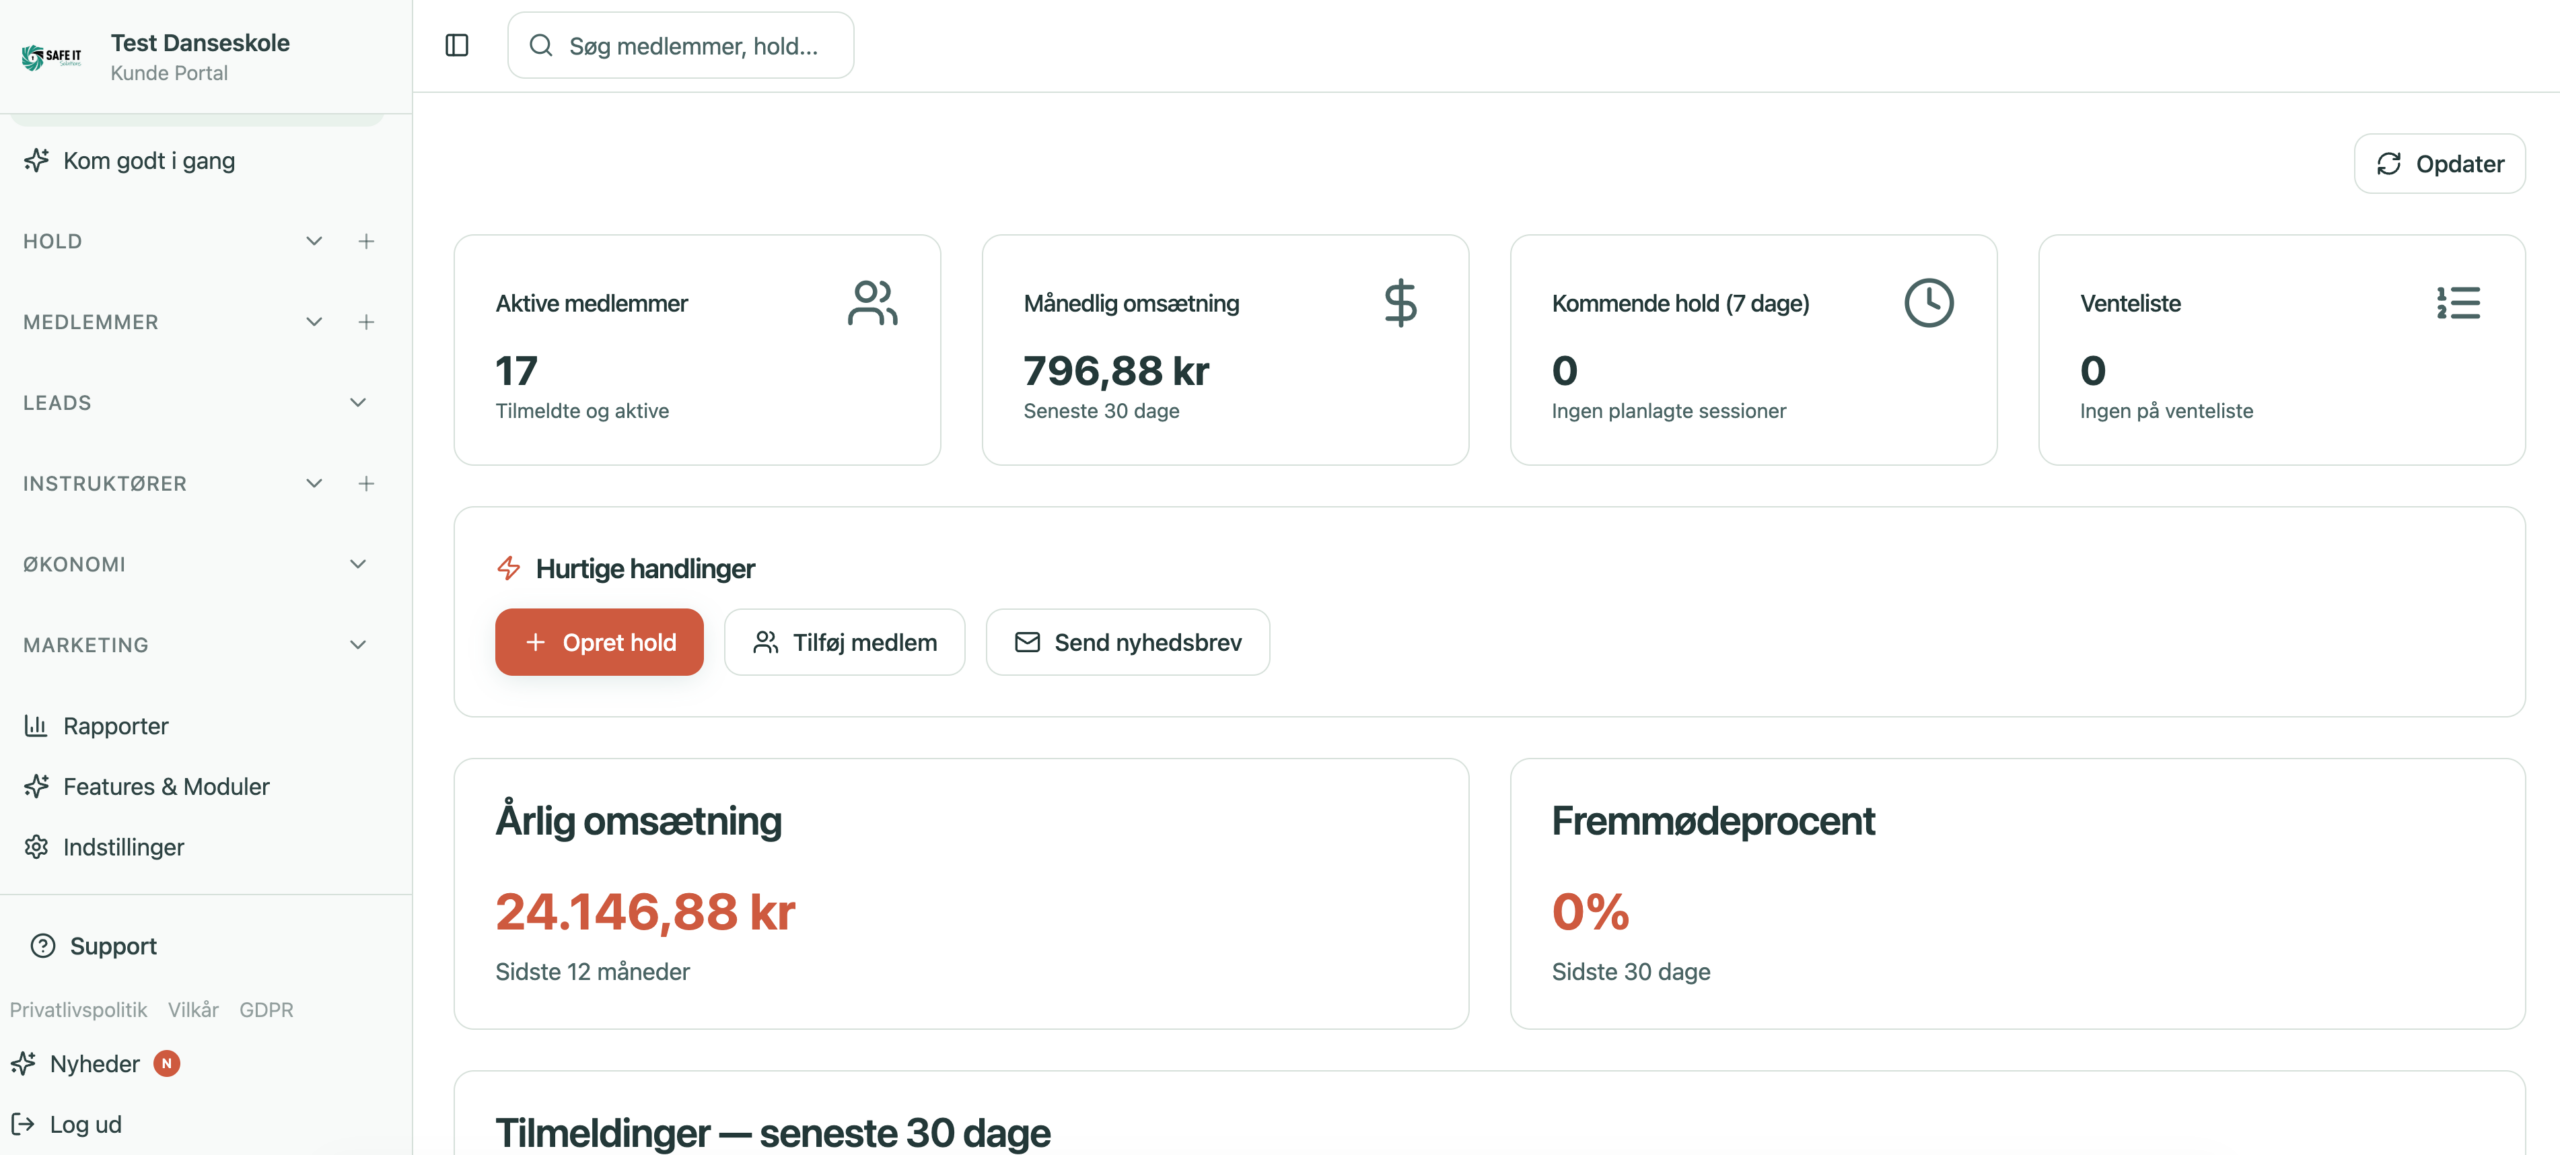Image resolution: width=2560 pixels, height=1155 pixels.
Task: Click the clock icon on Kommende hold
Action: (1928, 303)
